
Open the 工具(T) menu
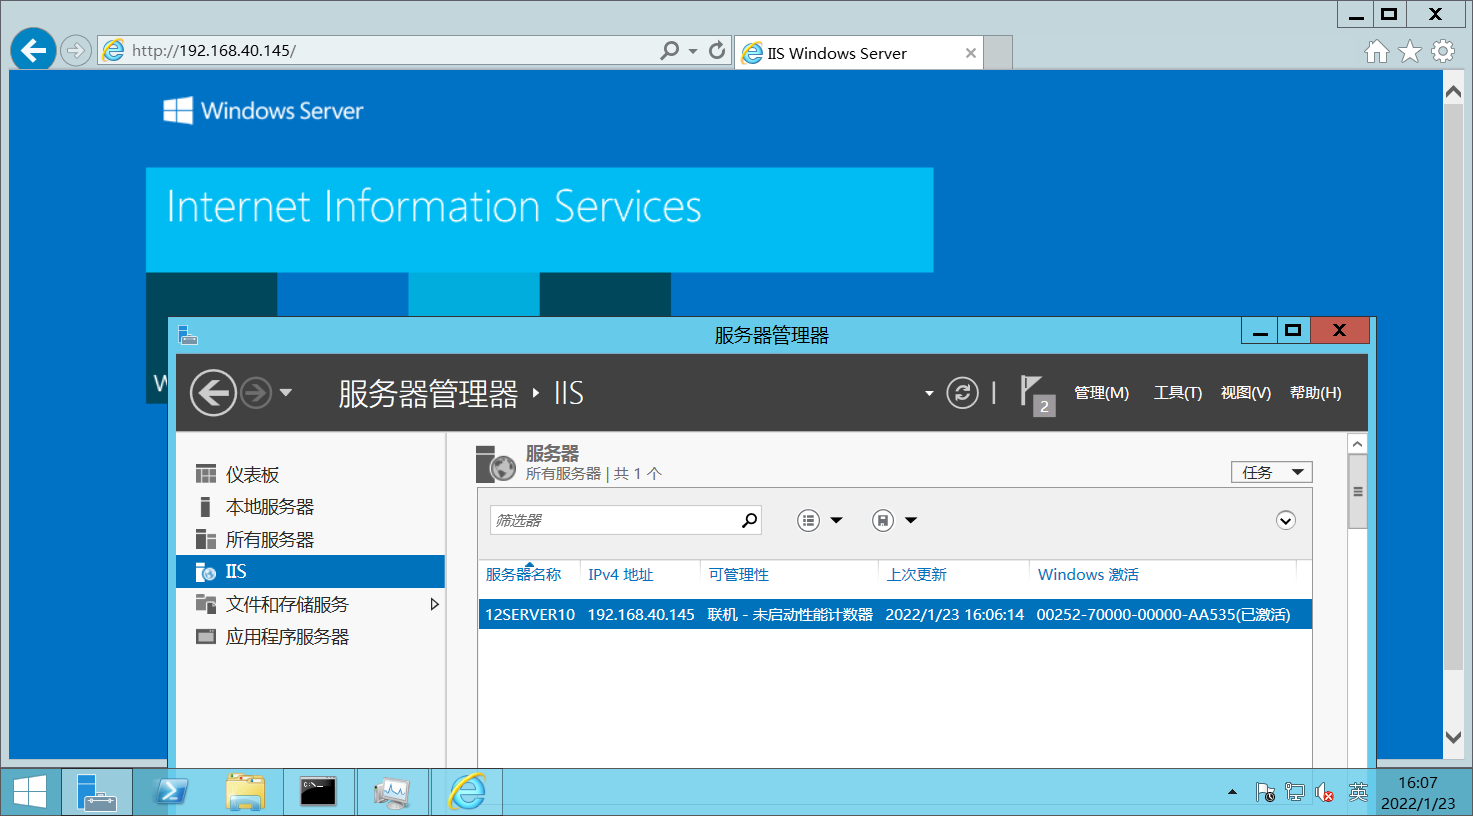pos(1178,393)
